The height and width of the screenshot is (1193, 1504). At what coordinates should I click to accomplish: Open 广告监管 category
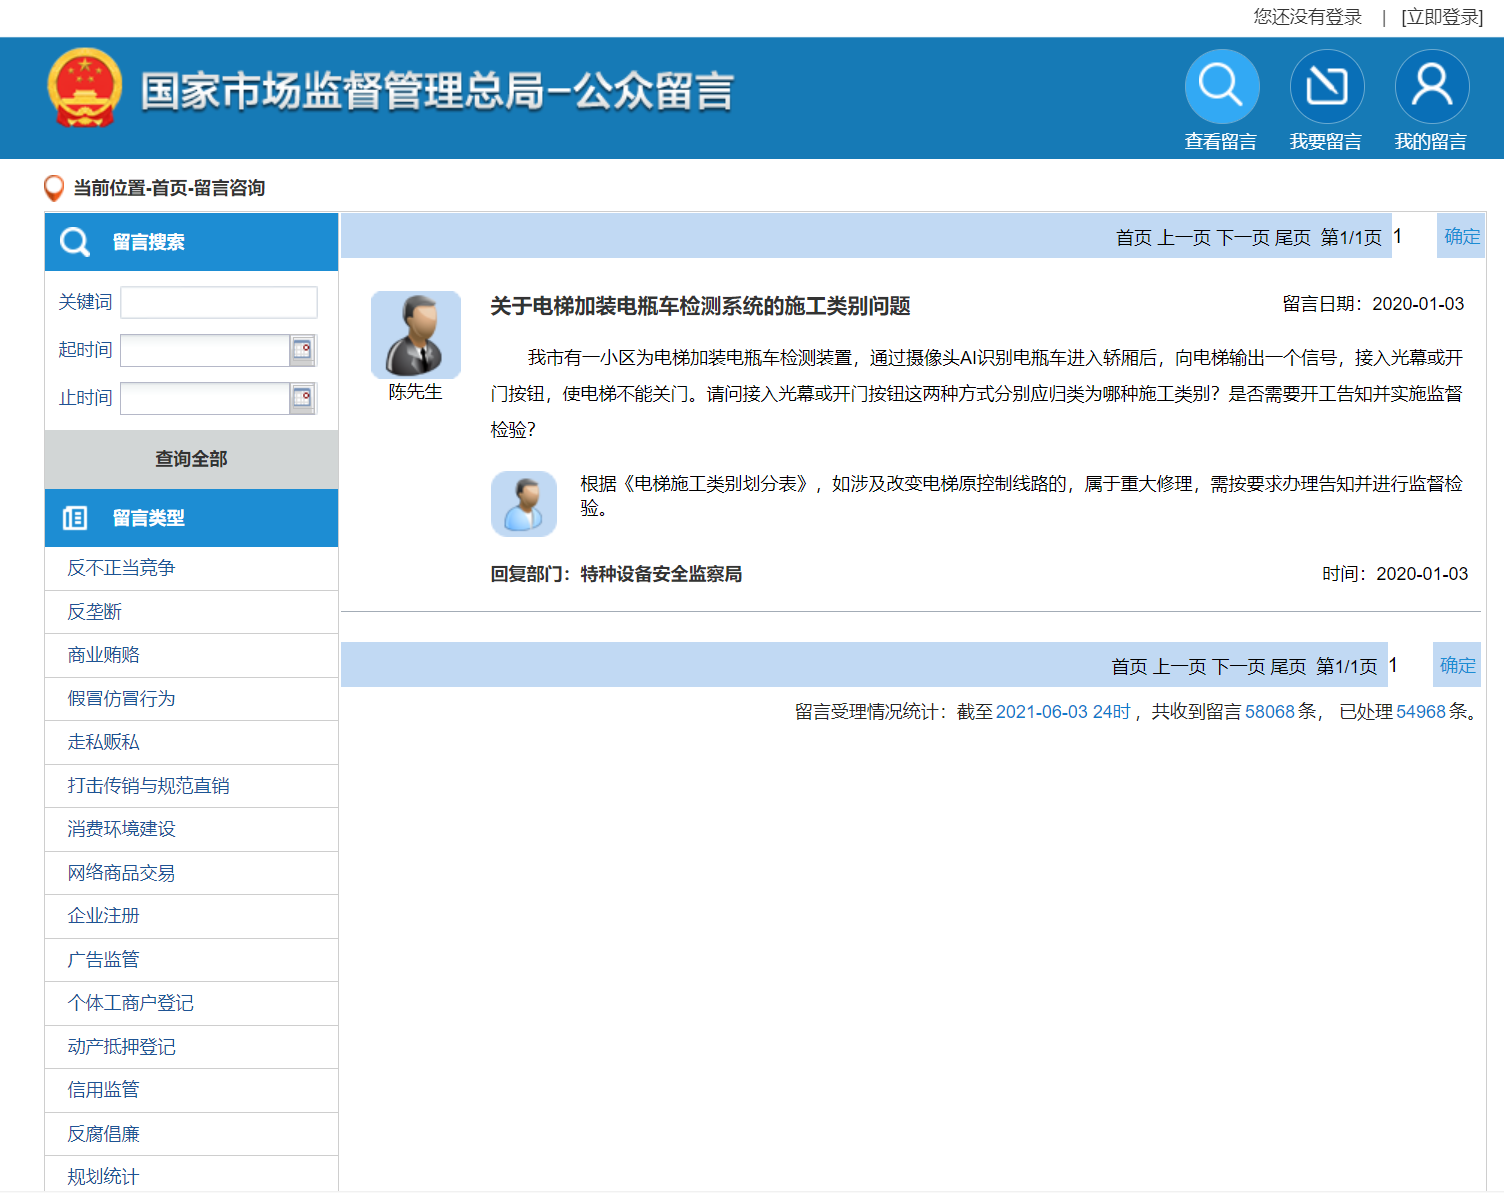click(103, 960)
